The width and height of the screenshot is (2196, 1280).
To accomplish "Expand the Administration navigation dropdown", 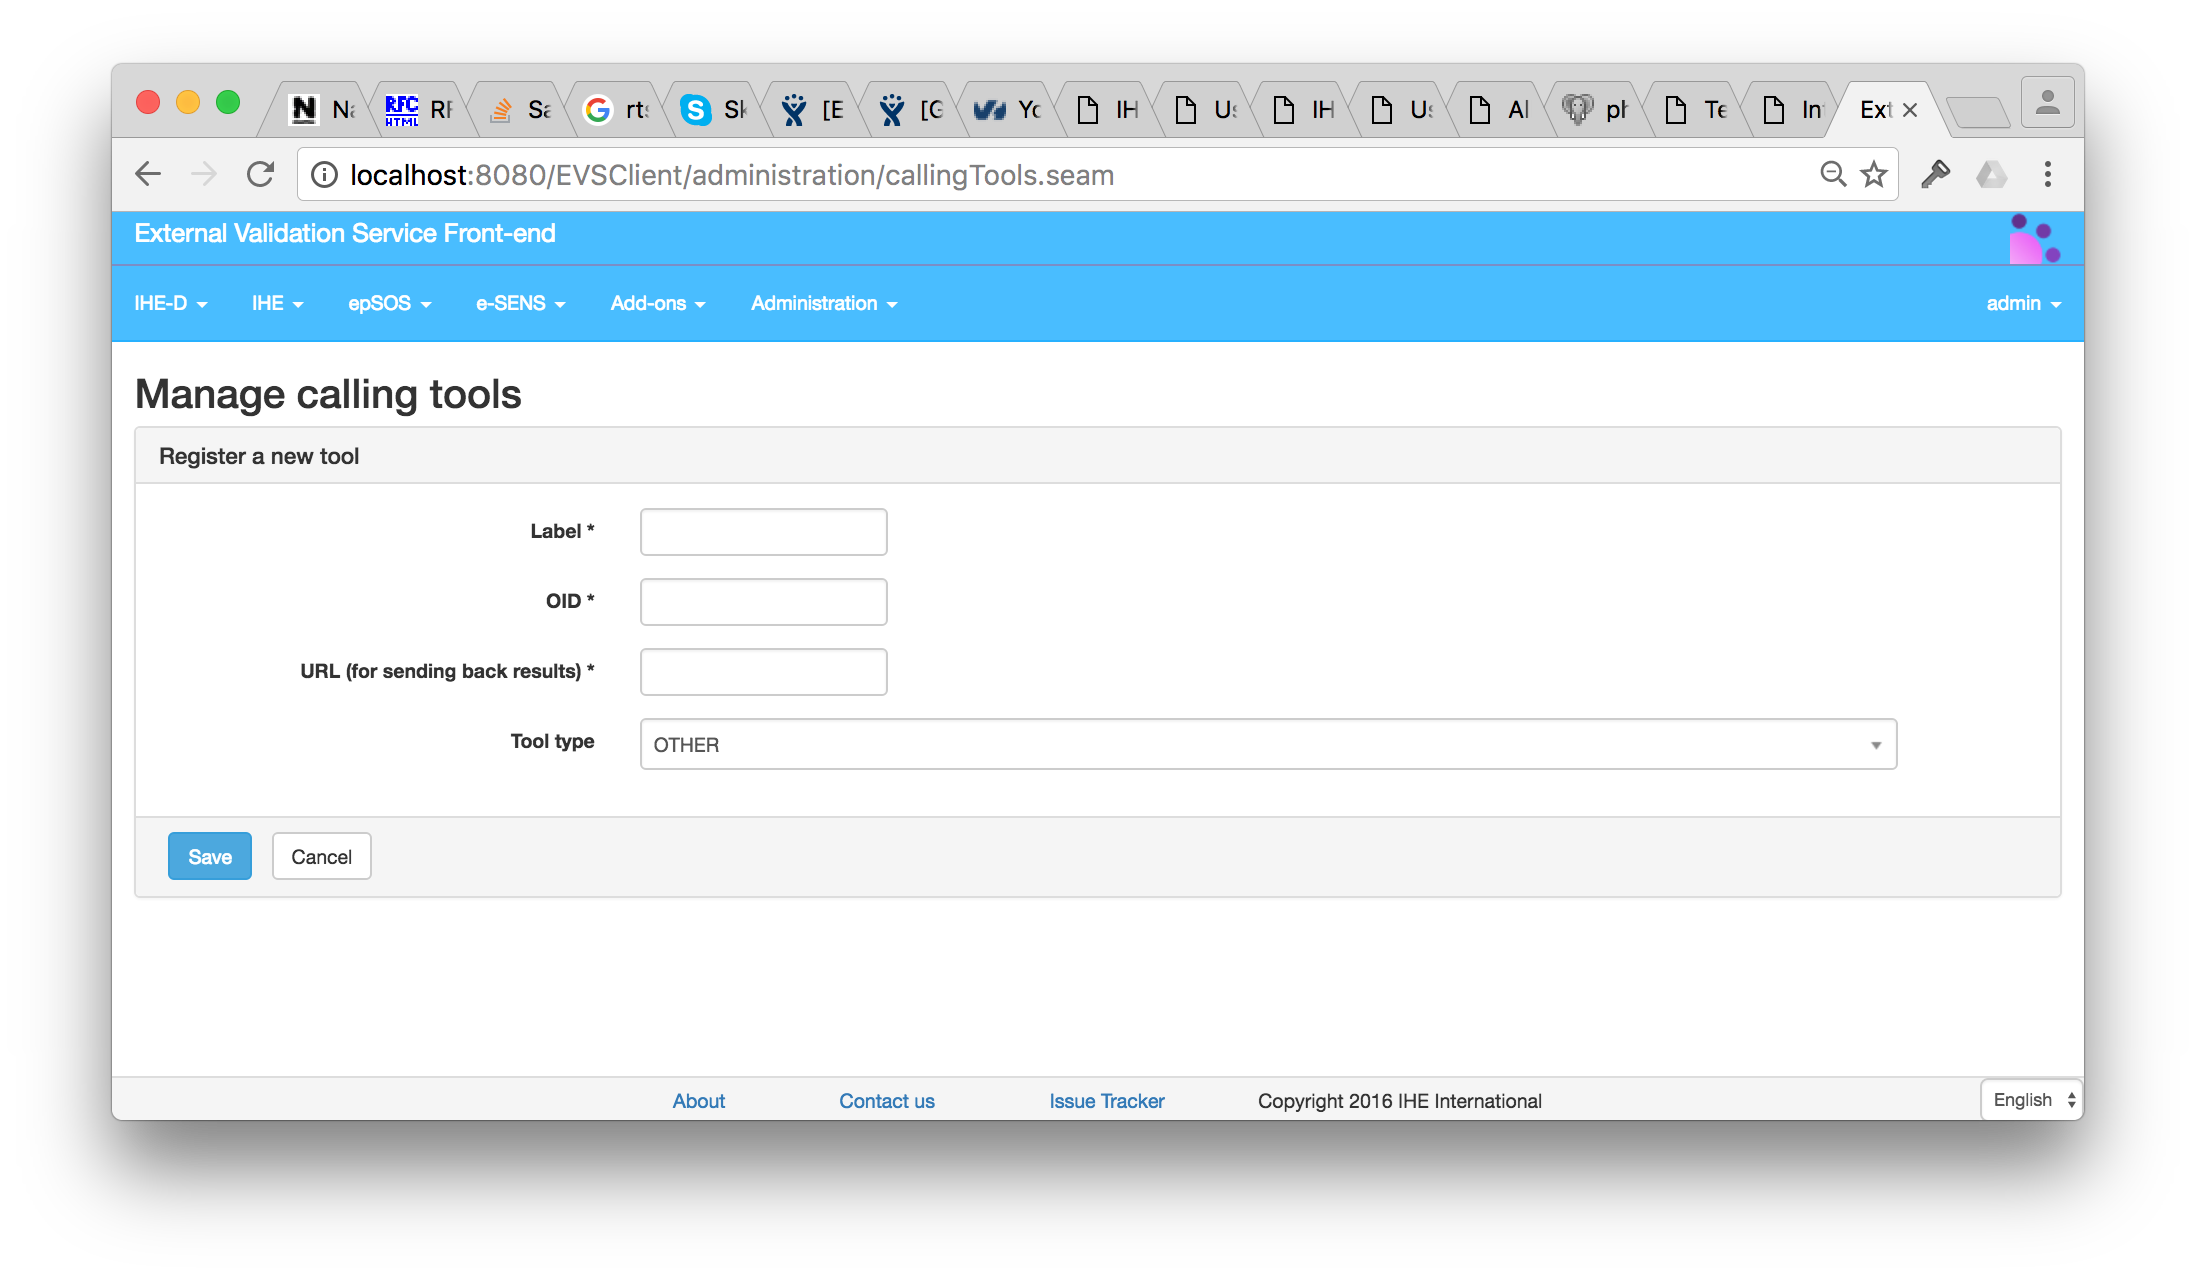I will (x=823, y=302).
